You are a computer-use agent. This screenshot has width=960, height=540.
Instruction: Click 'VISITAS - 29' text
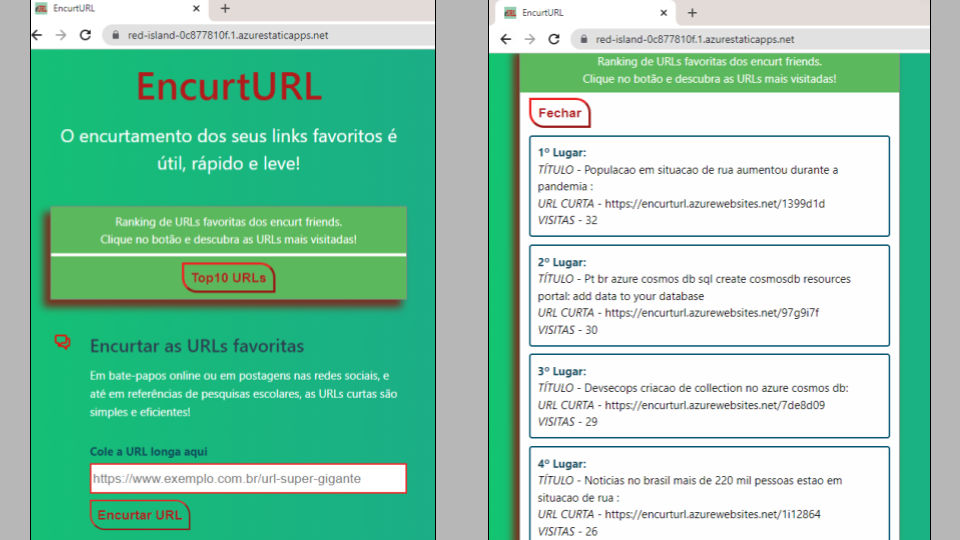tap(567, 421)
